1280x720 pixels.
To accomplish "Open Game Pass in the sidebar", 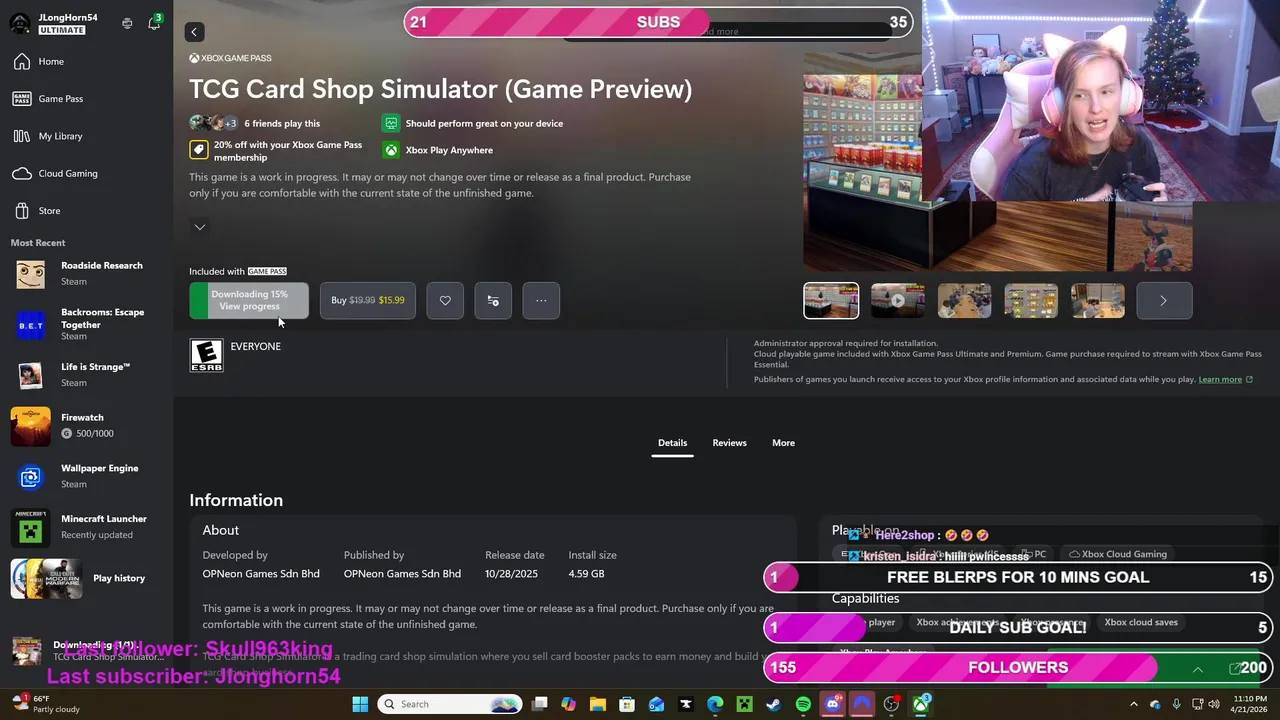I will point(86,99).
